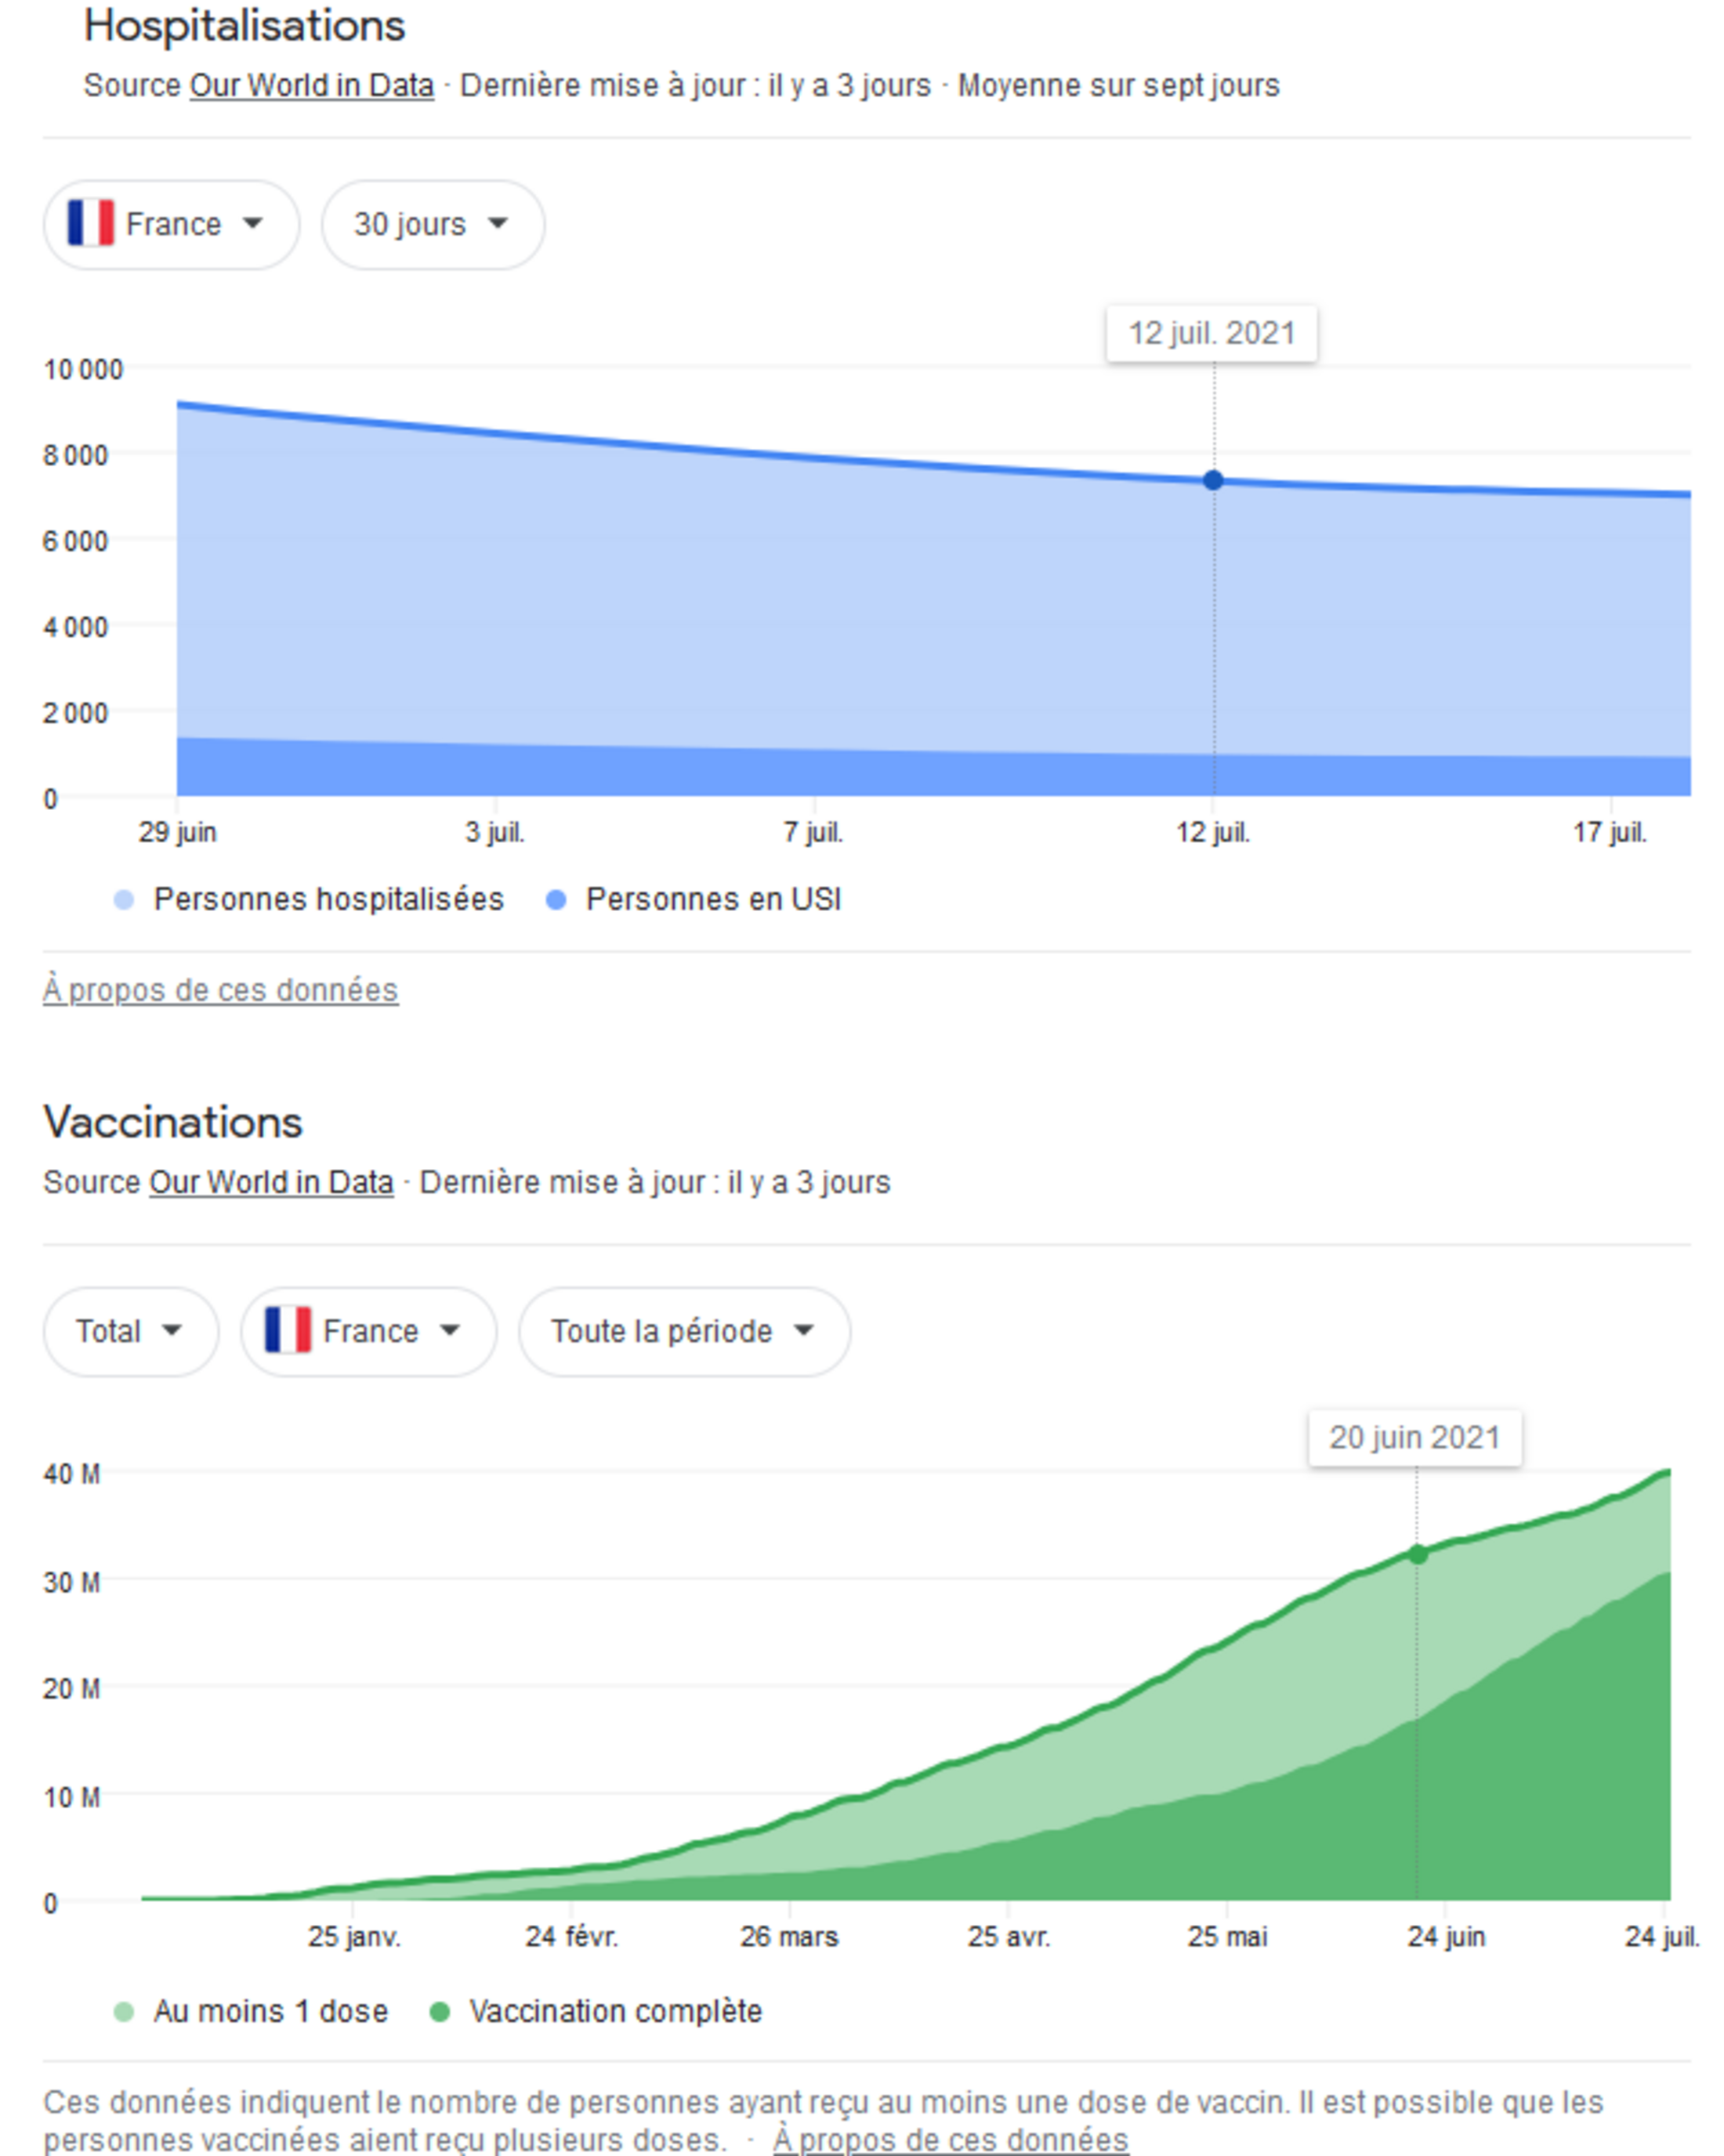Screen dimensions: 1724x2156
Task: Open the Total vaccinations metric dropdown
Action: [130, 1331]
